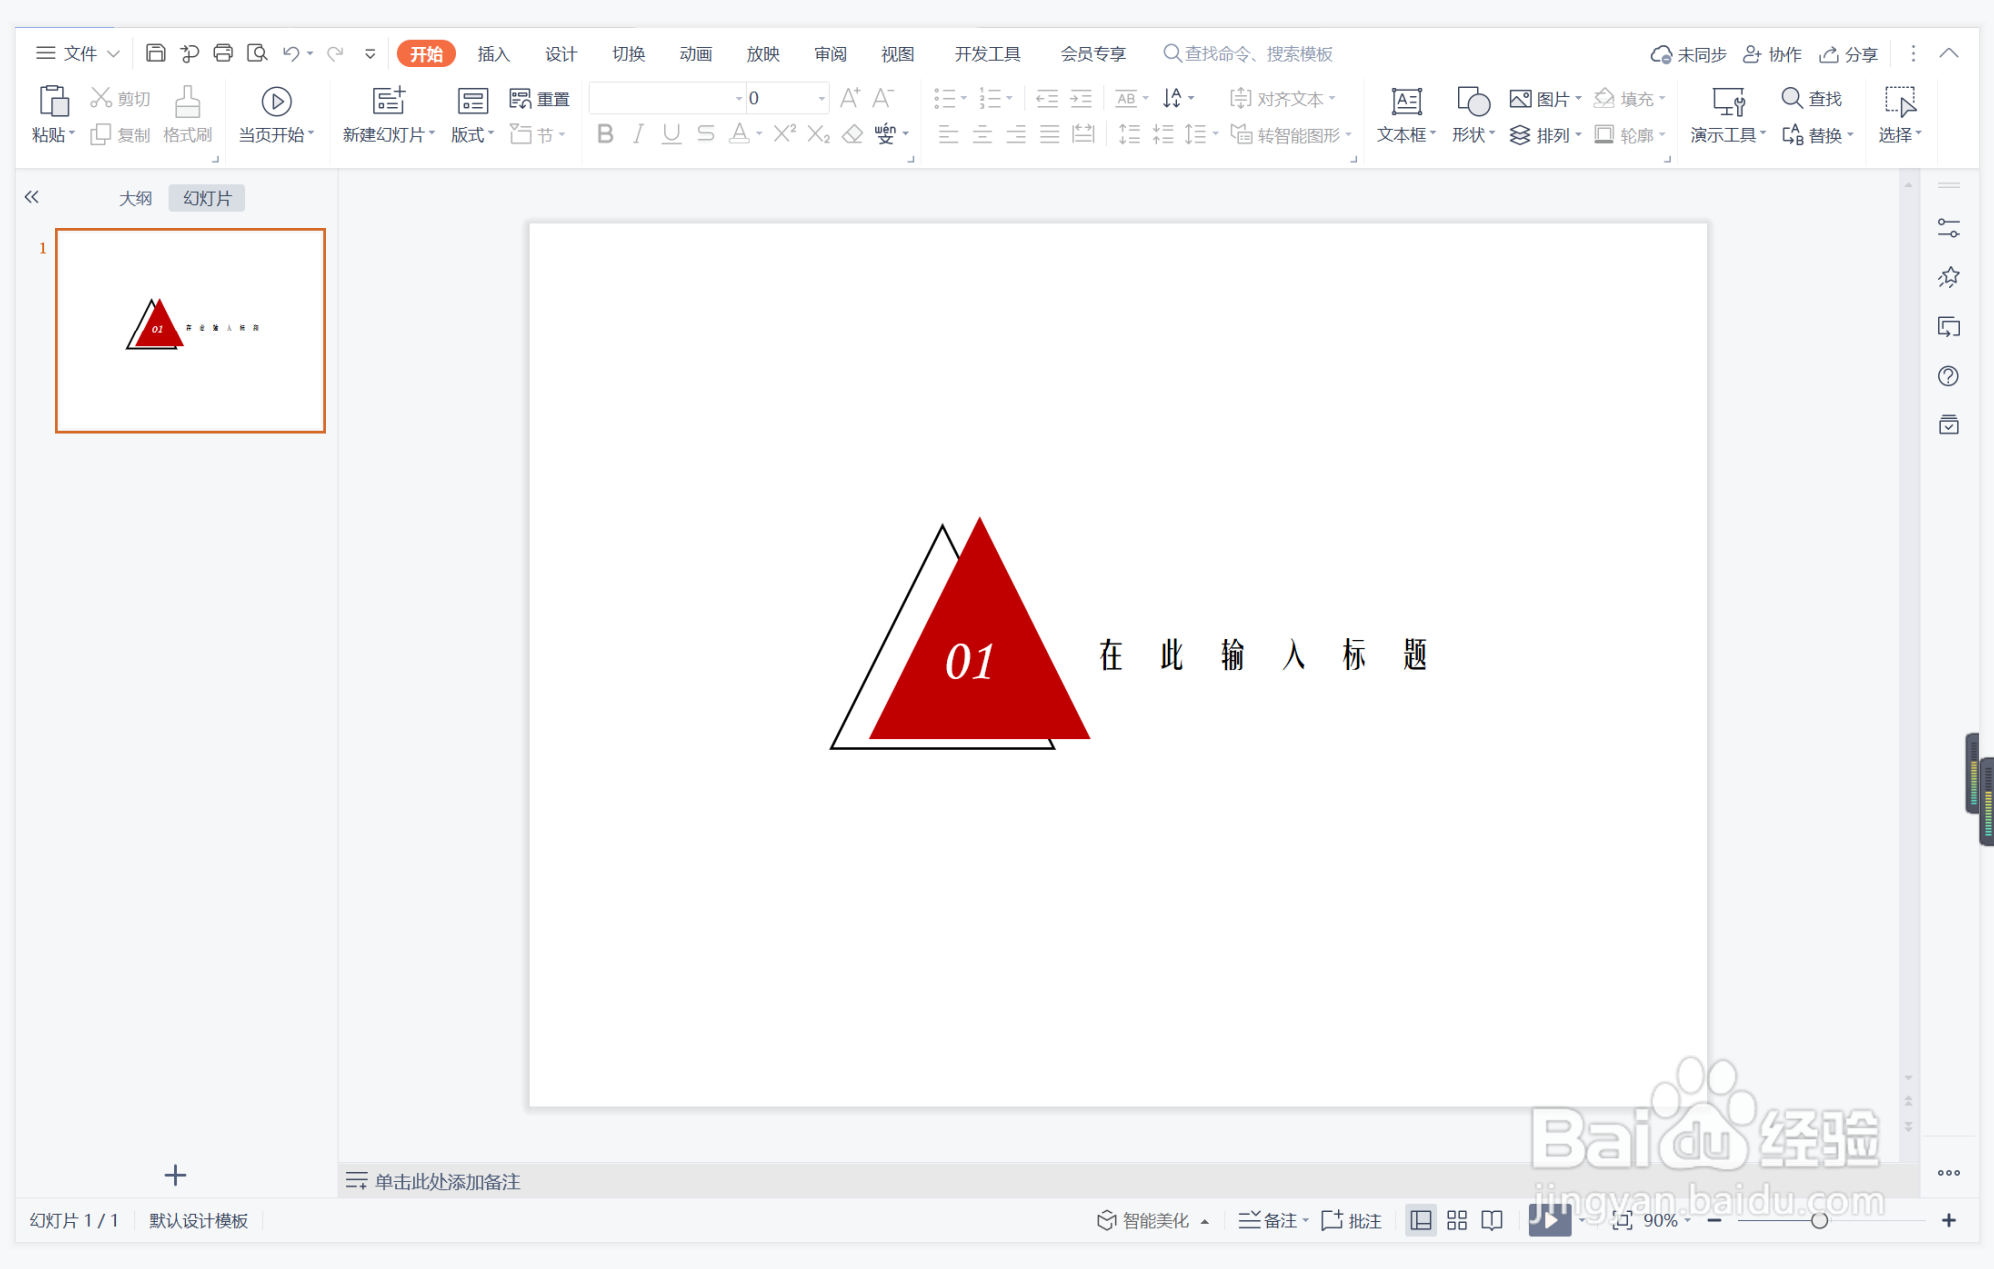The height and width of the screenshot is (1269, 1994).
Task: Click the zoom slider handle
Action: pyautogui.click(x=1819, y=1220)
